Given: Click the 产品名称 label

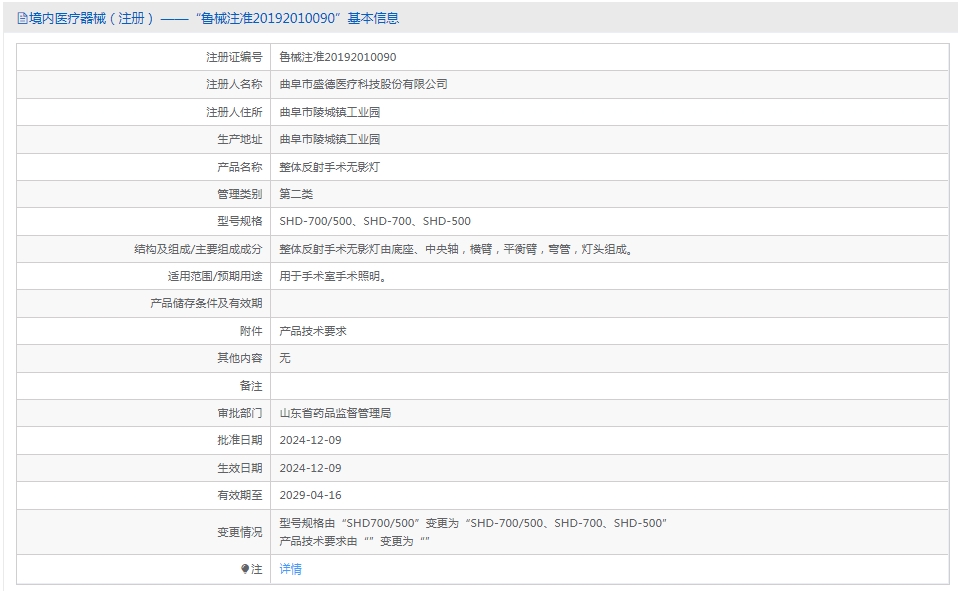Looking at the screenshot, I should [240, 167].
